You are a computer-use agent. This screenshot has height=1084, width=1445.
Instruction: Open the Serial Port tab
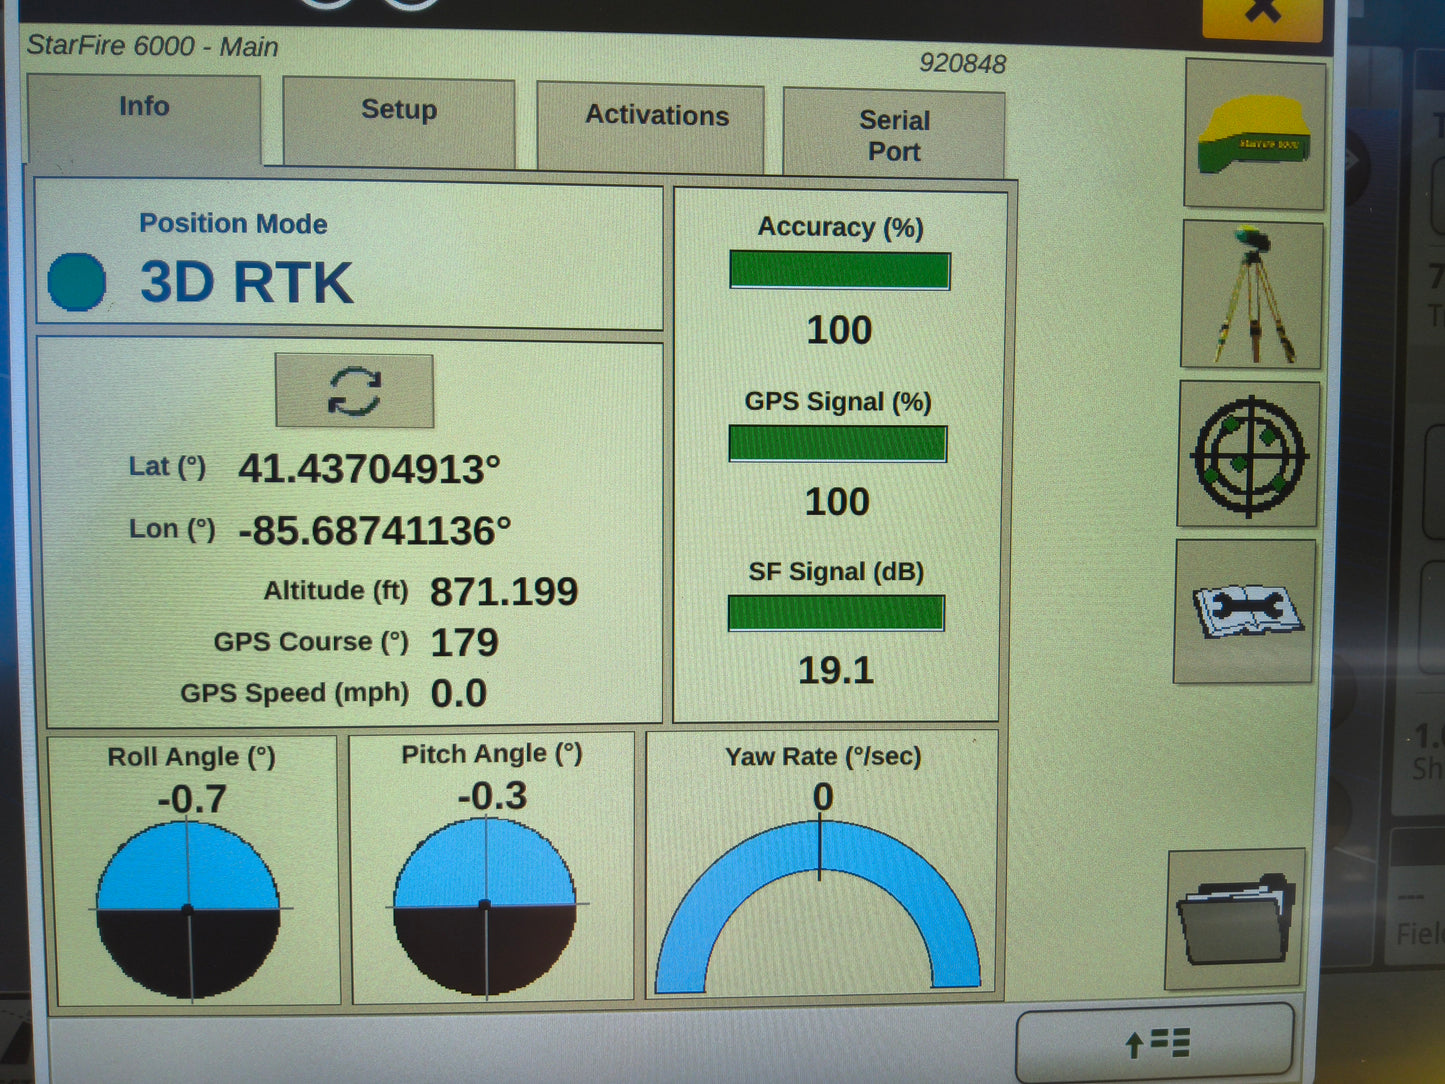894,134
